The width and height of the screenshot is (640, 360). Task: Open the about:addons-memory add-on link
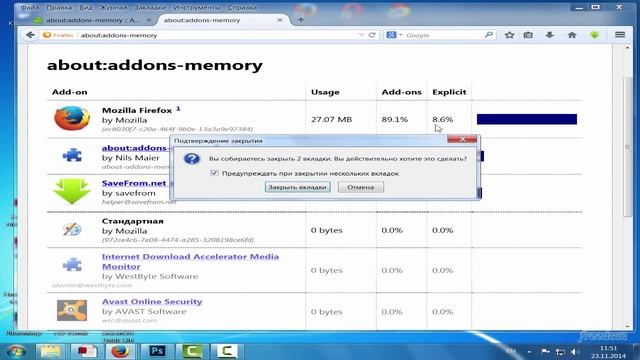(136, 148)
